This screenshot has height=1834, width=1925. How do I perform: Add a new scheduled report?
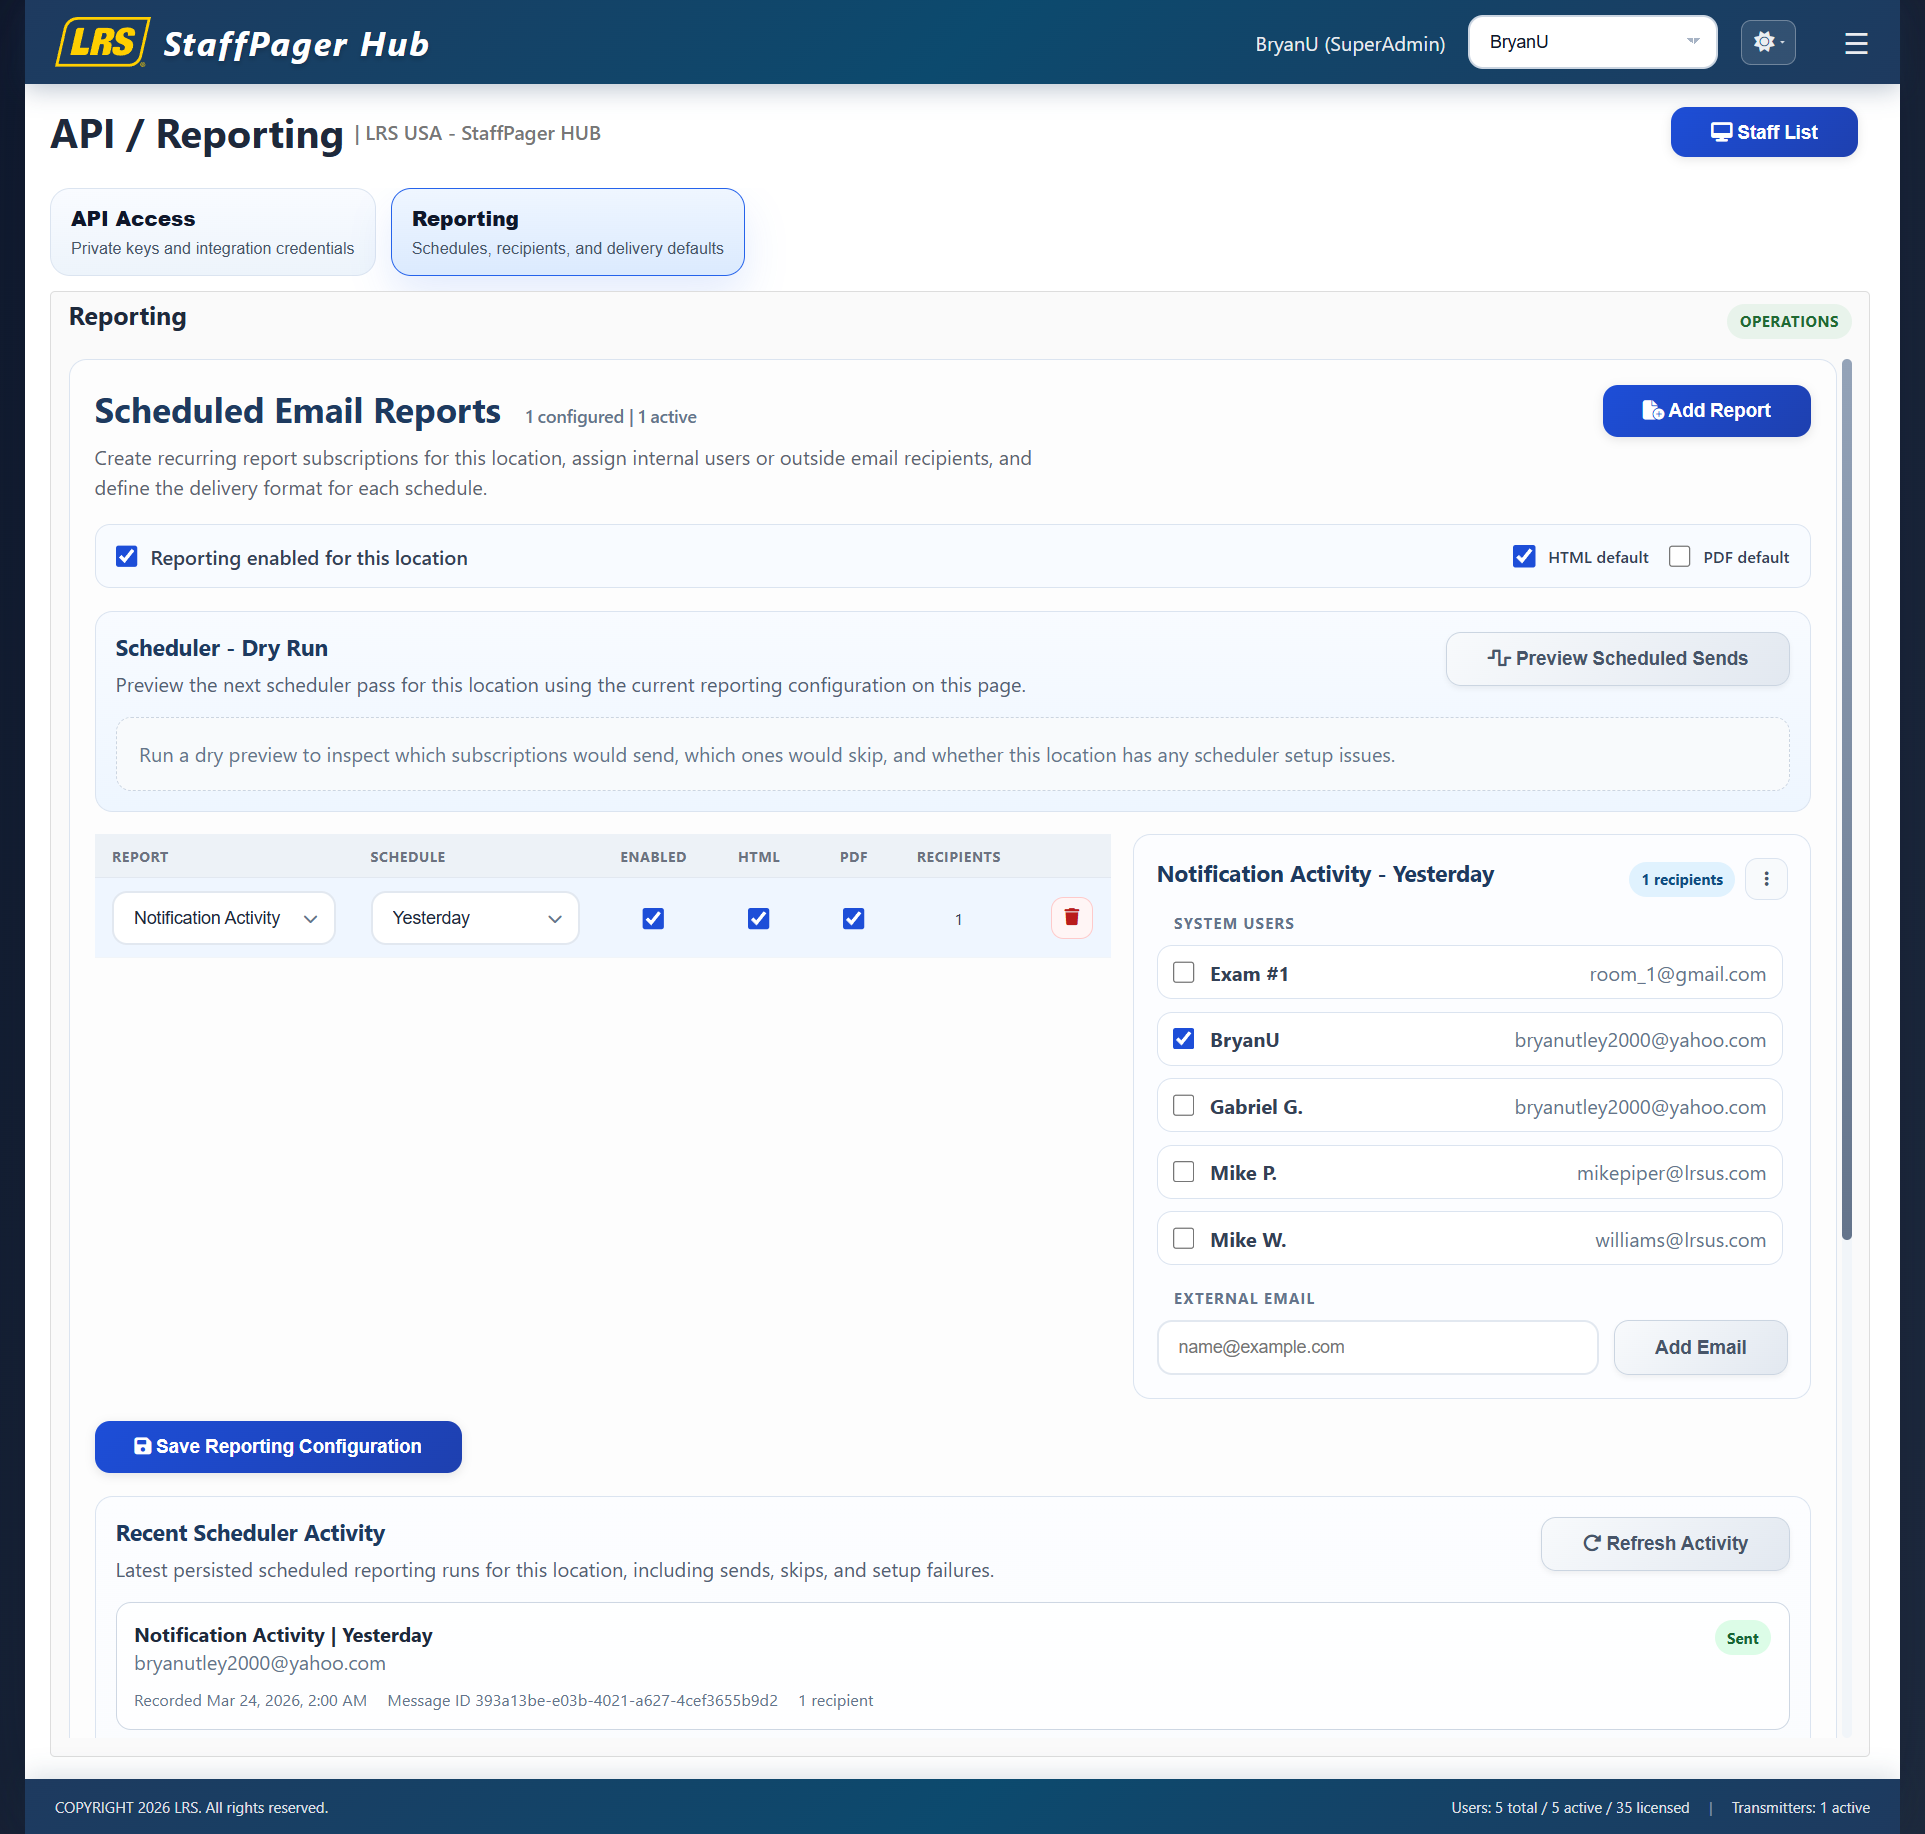coord(1706,411)
